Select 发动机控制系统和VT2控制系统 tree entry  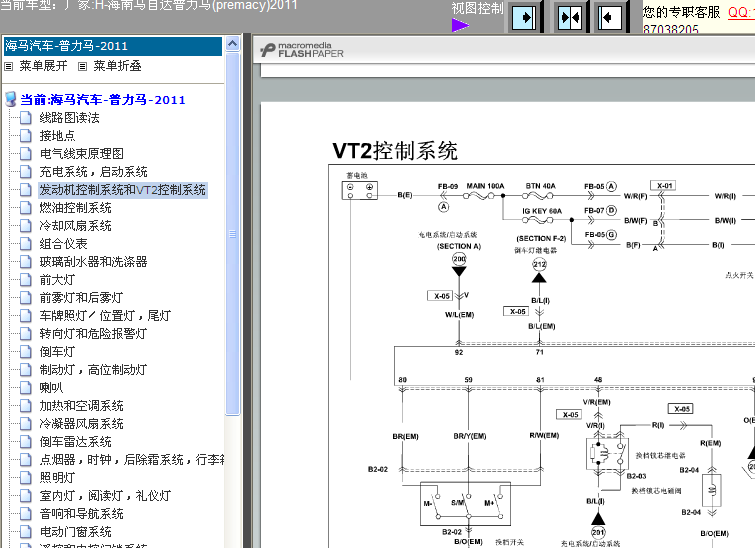pyautogui.click(x=122, y=190)
